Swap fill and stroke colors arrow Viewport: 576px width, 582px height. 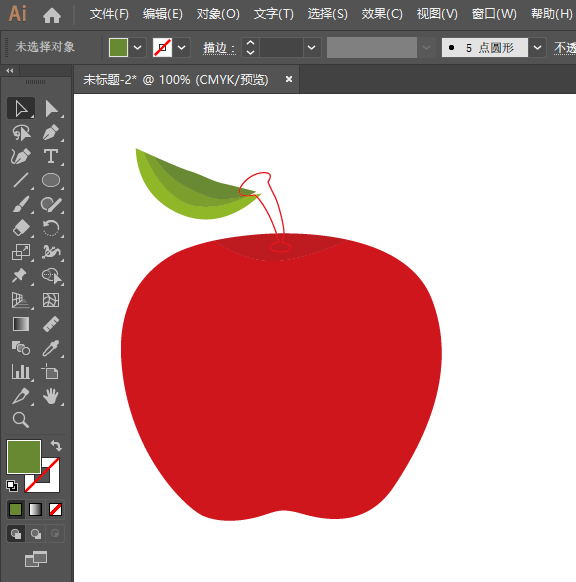pyautogui.click(x=56, y=445)
